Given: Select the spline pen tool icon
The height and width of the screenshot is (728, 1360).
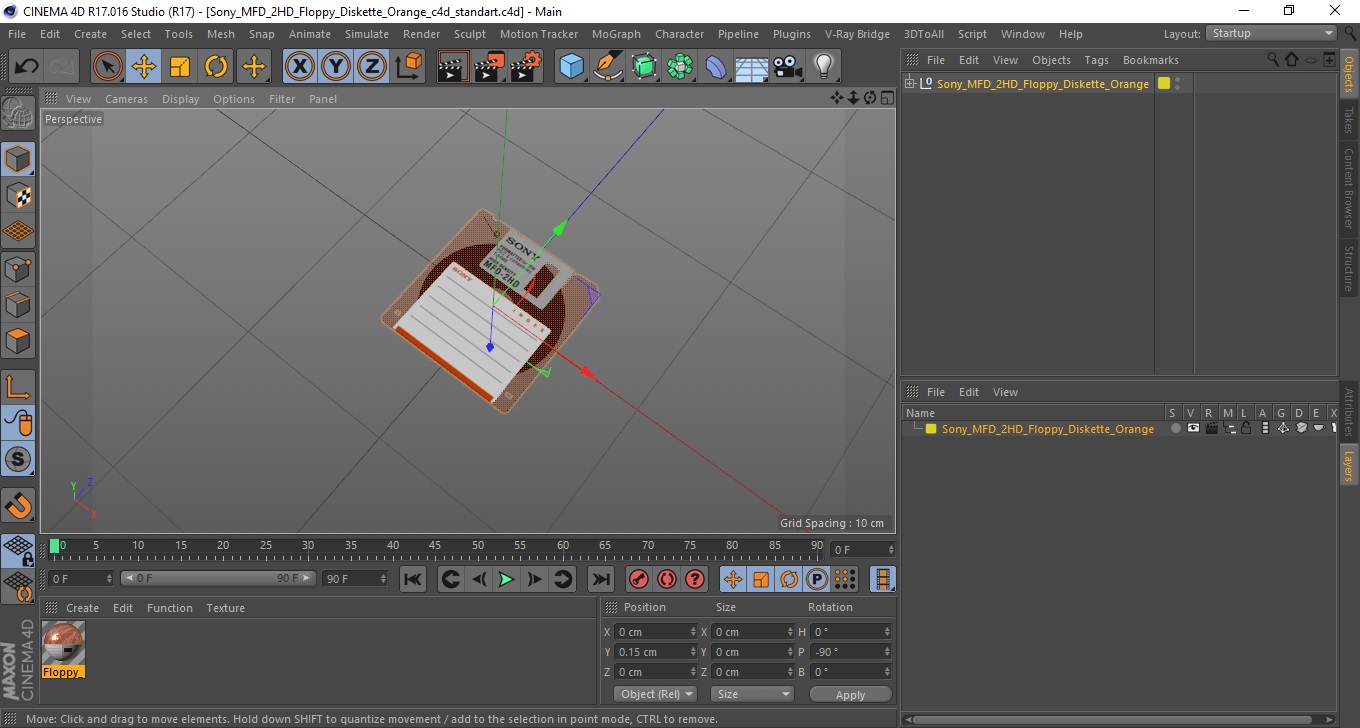Looking at the screenshot, I should tap(608, 67).
